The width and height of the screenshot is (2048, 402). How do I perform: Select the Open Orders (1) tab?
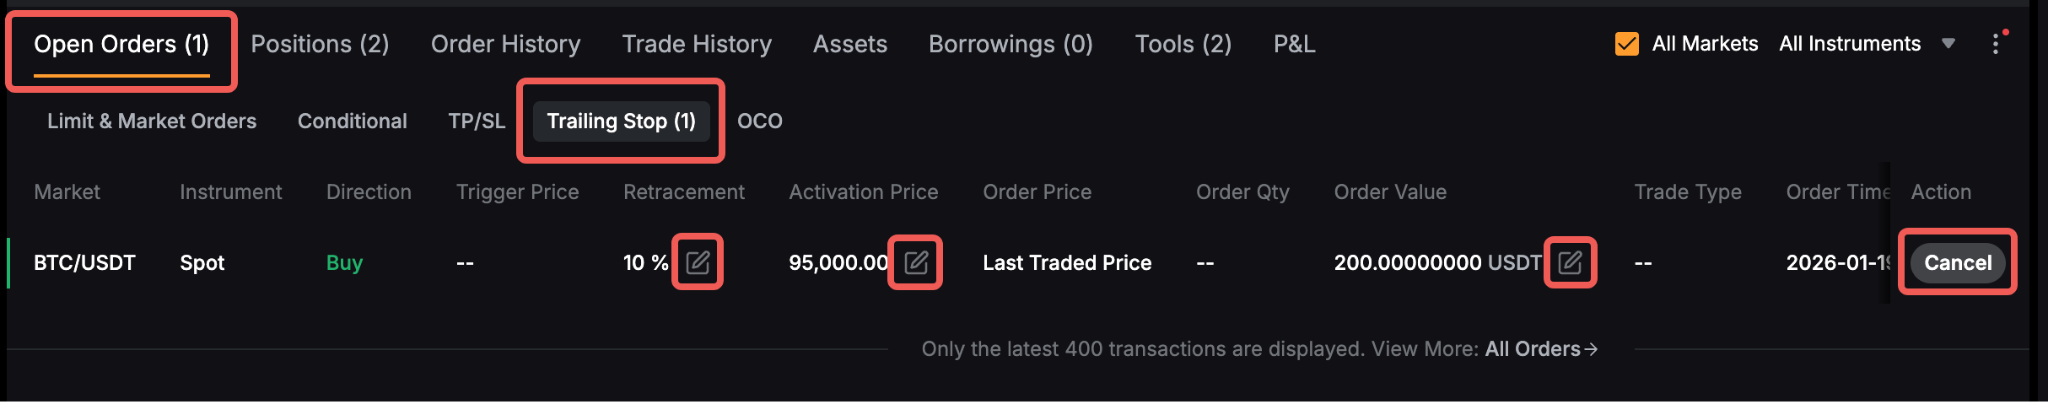[x=121, y=44]
